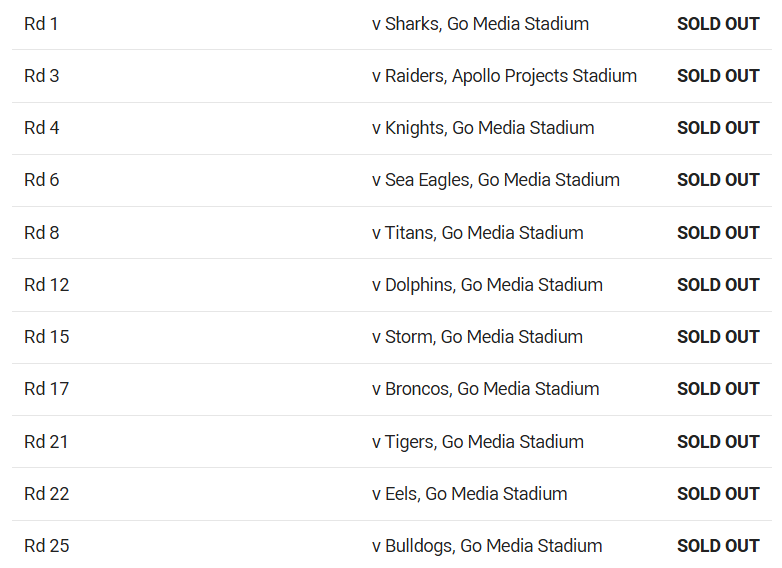Click SOLD OUT for the Eels match
Viewport: 782px width, 568px height.
(x=718, y=494)
